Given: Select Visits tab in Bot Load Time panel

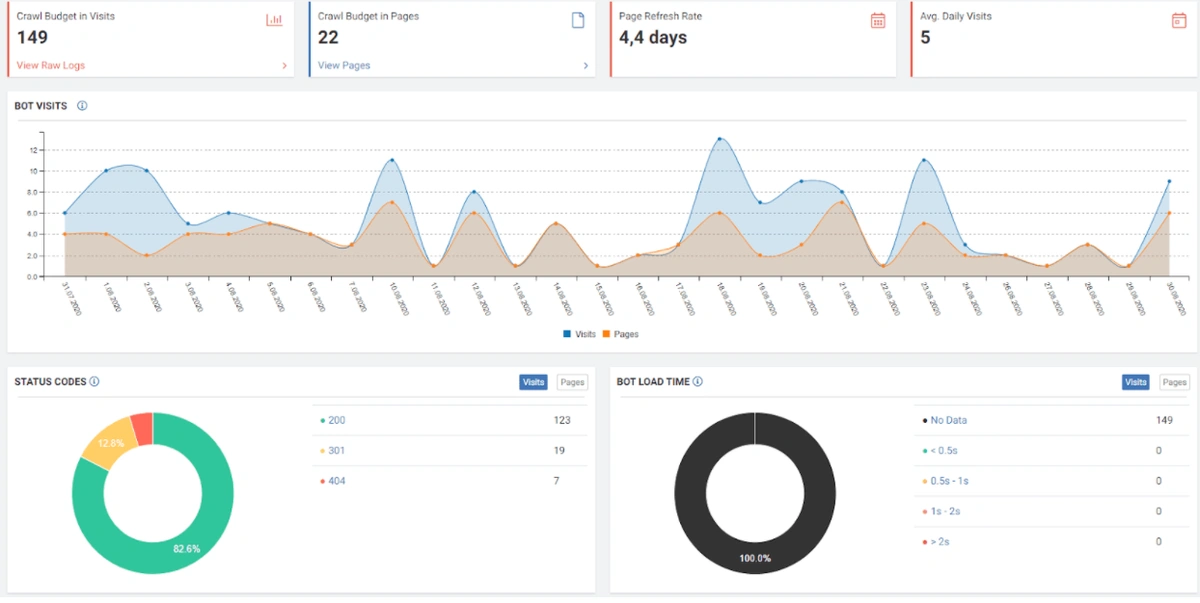Looking at the screenshot, I should pos(1136,382).
